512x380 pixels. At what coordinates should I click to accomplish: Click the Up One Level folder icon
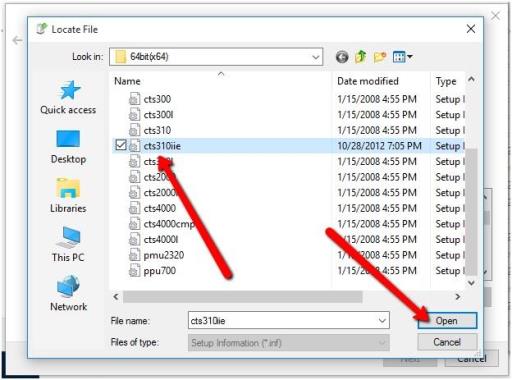(361, 57)
